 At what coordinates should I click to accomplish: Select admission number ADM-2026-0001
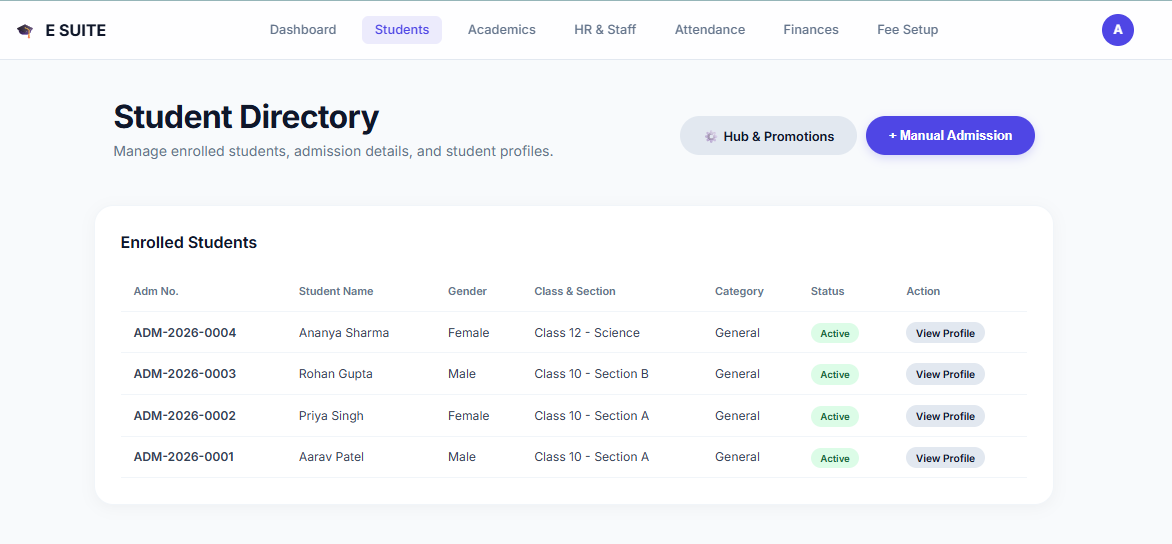(x=184, y=457)
